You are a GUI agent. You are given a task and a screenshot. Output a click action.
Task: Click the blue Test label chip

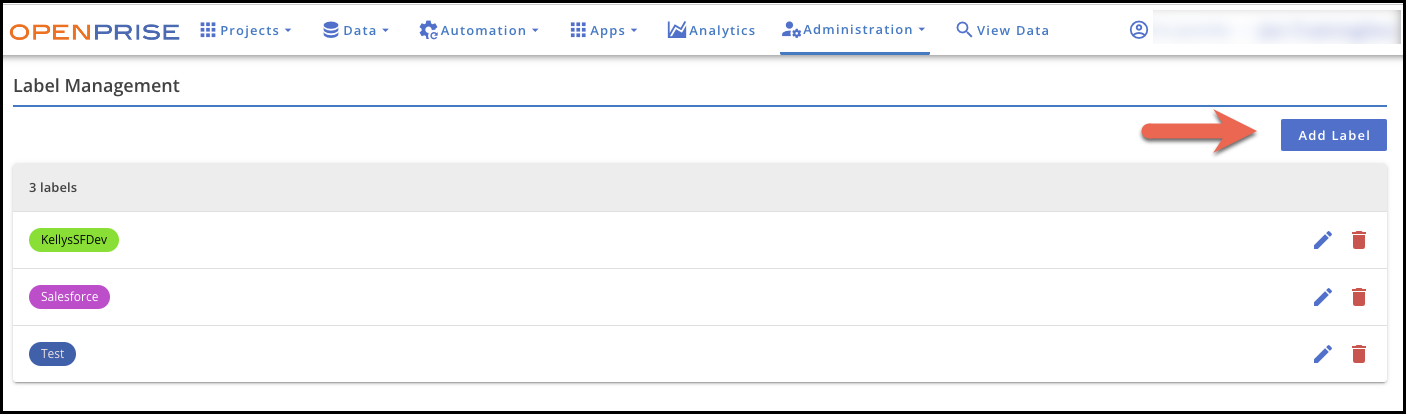(52, 354)
